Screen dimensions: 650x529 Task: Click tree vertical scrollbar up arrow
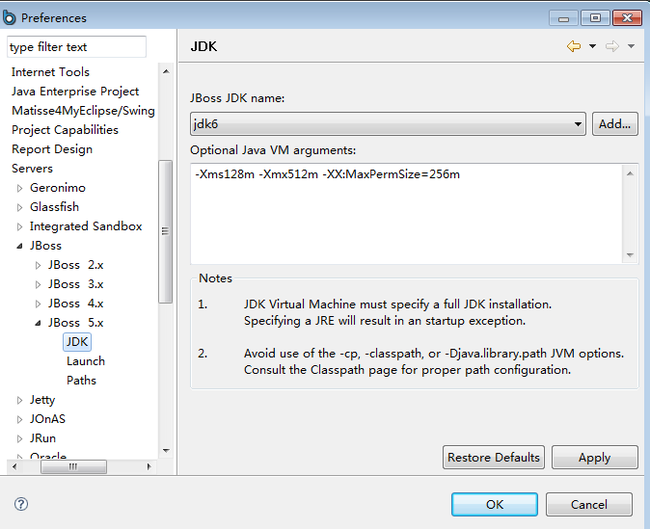166,72
